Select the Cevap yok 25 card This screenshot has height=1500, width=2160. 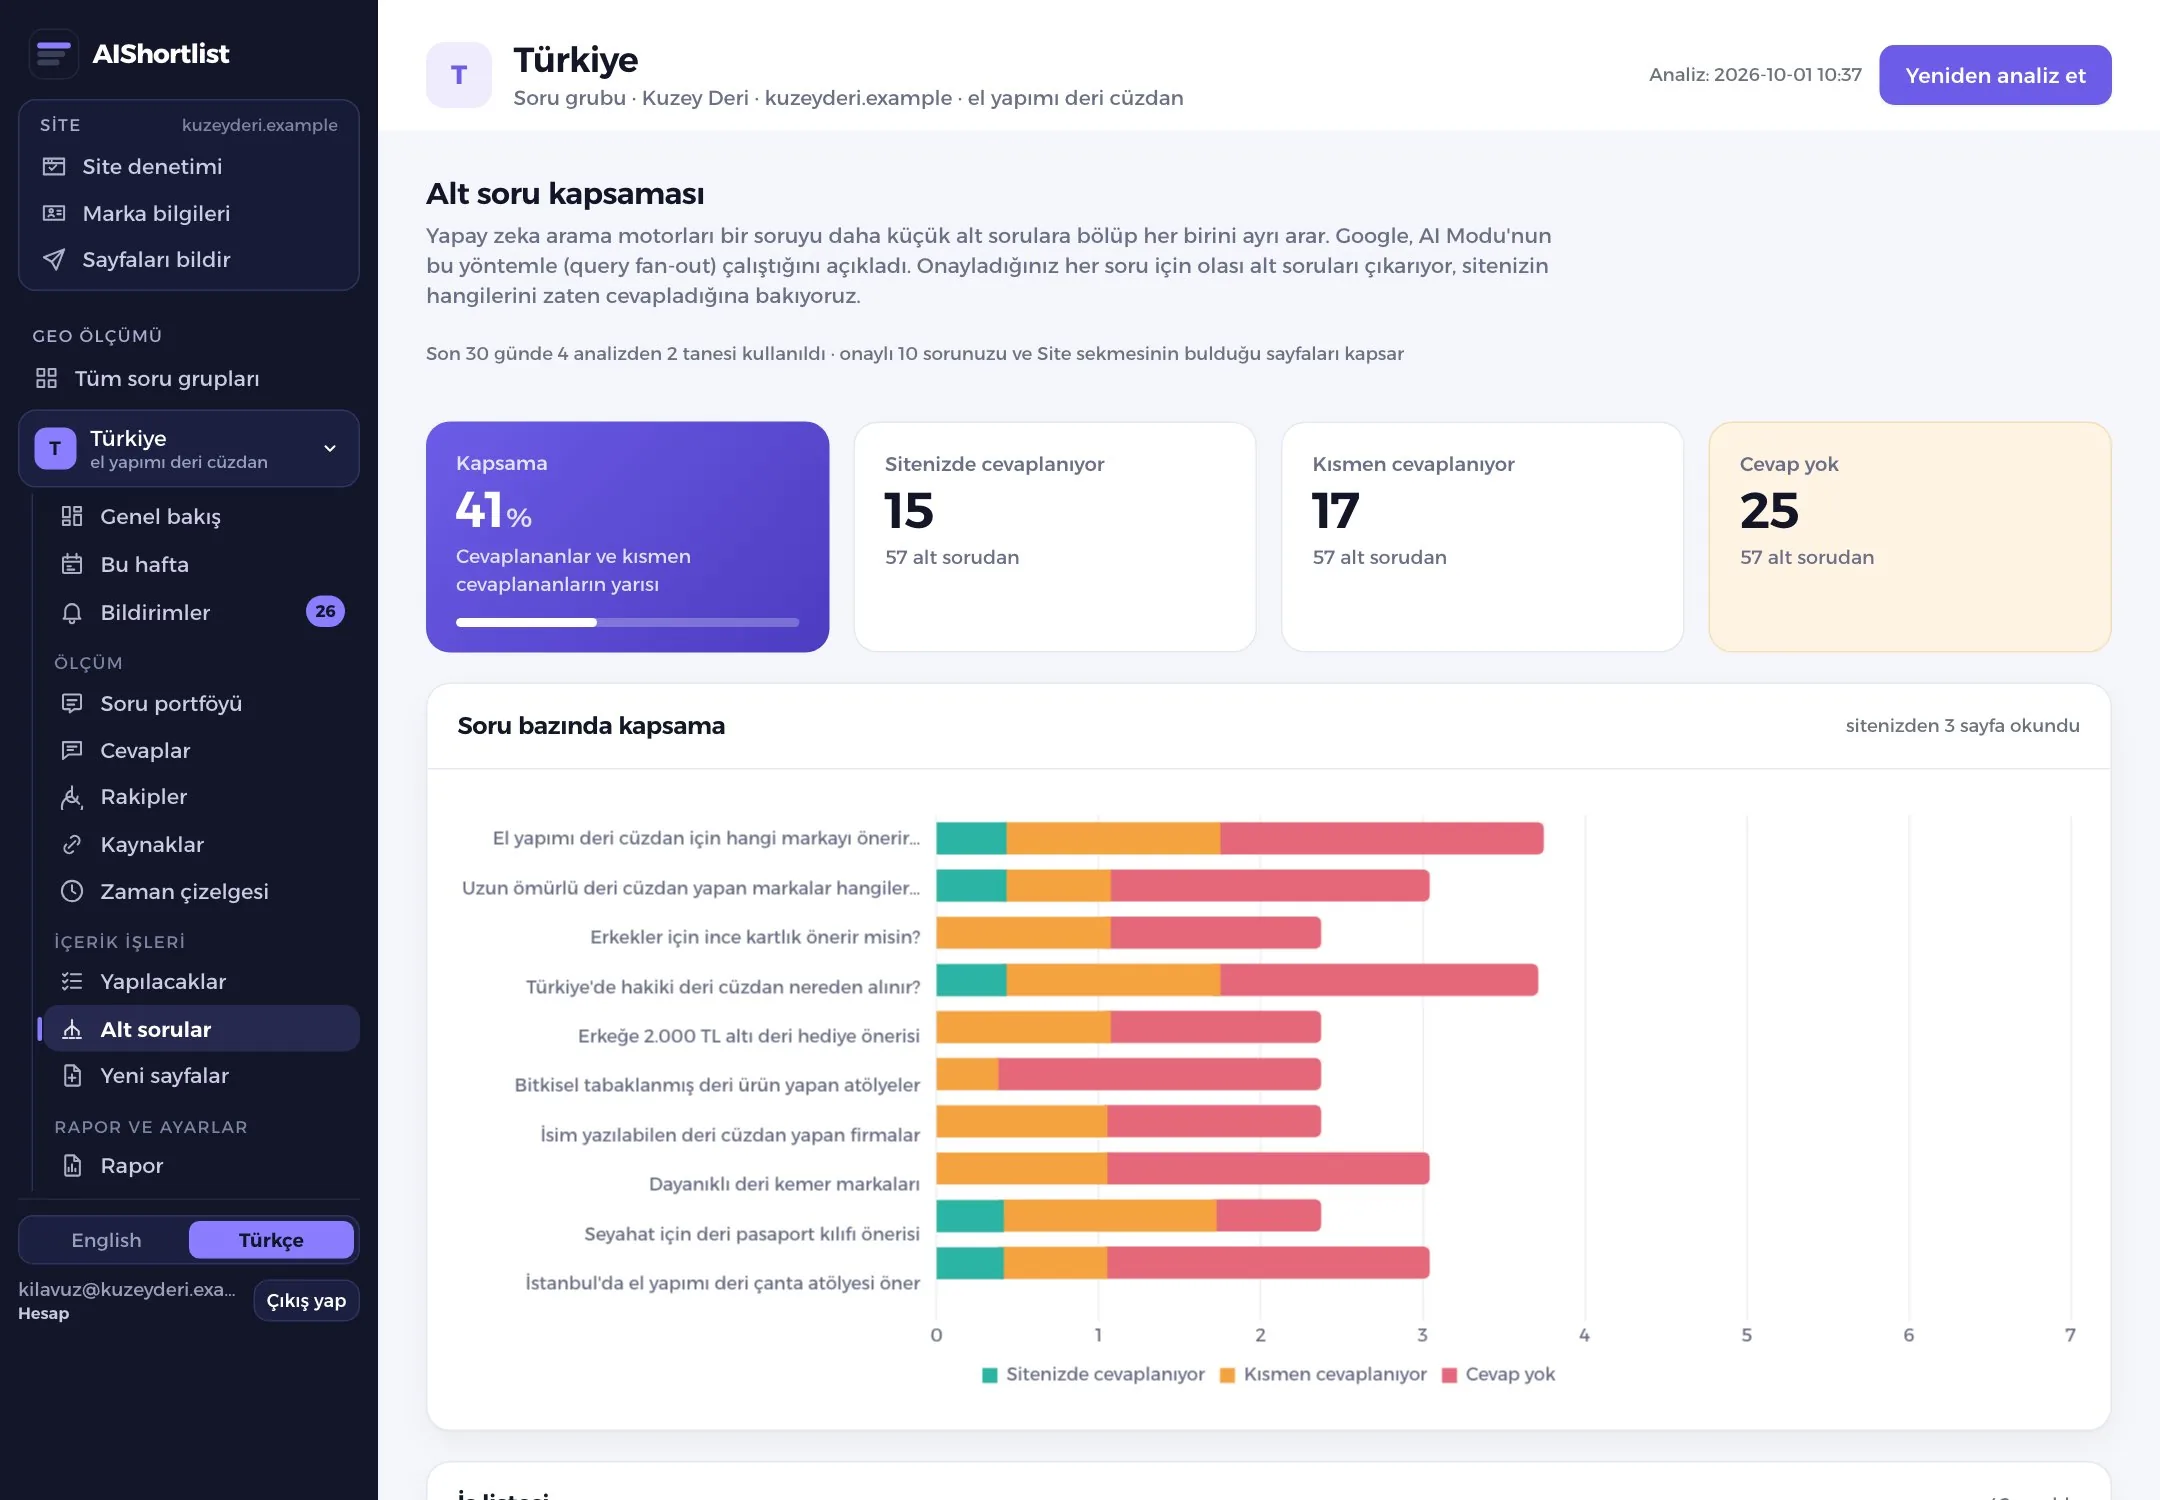(1909, 537)
